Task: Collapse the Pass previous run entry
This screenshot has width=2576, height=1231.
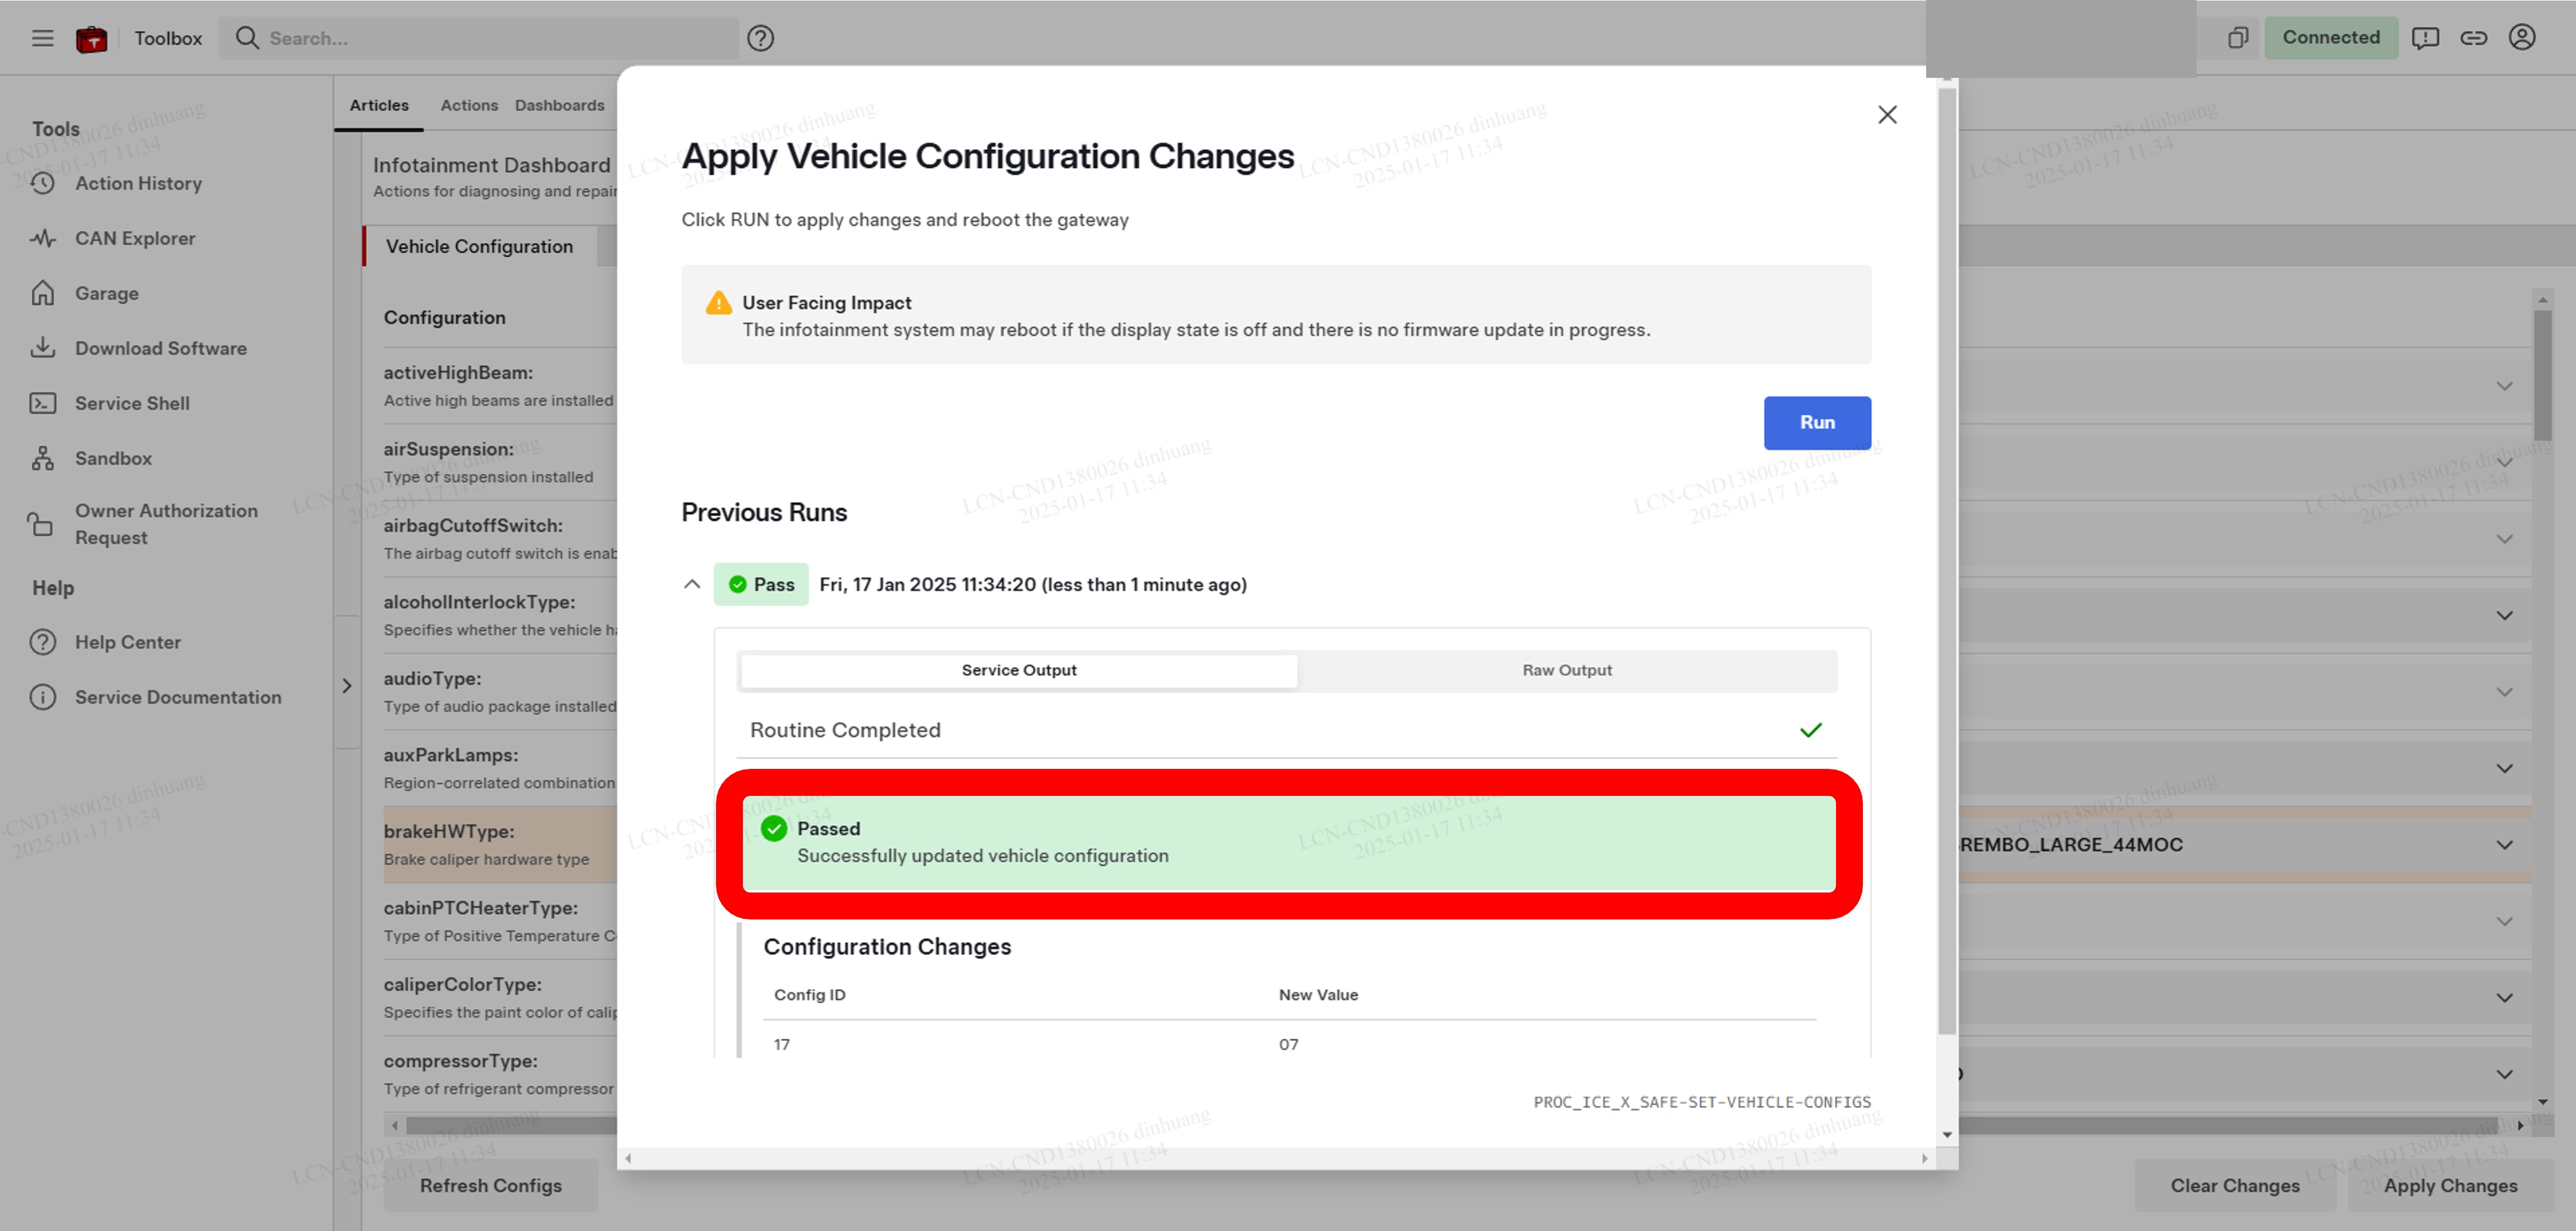Action: coord(691,584)
